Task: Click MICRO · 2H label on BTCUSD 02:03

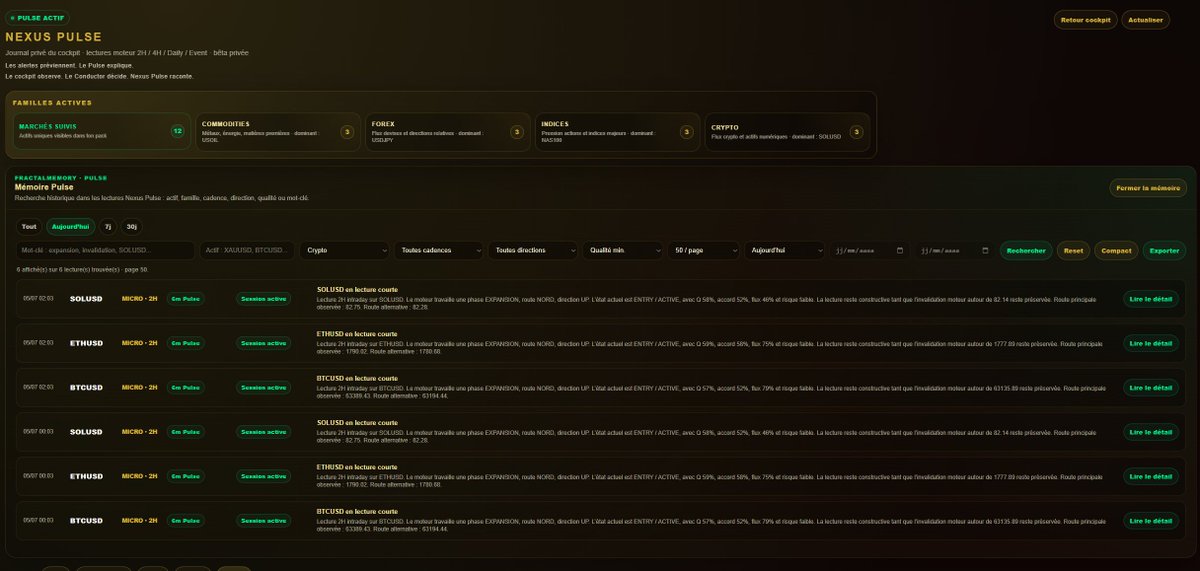Action: click(140, 387)
